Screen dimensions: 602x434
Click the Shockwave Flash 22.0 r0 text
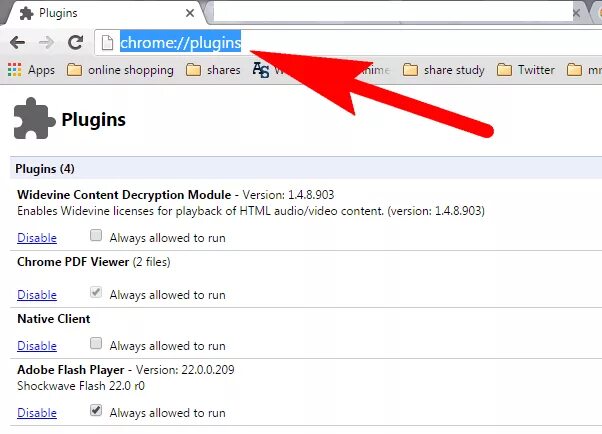tap(81, 386)
